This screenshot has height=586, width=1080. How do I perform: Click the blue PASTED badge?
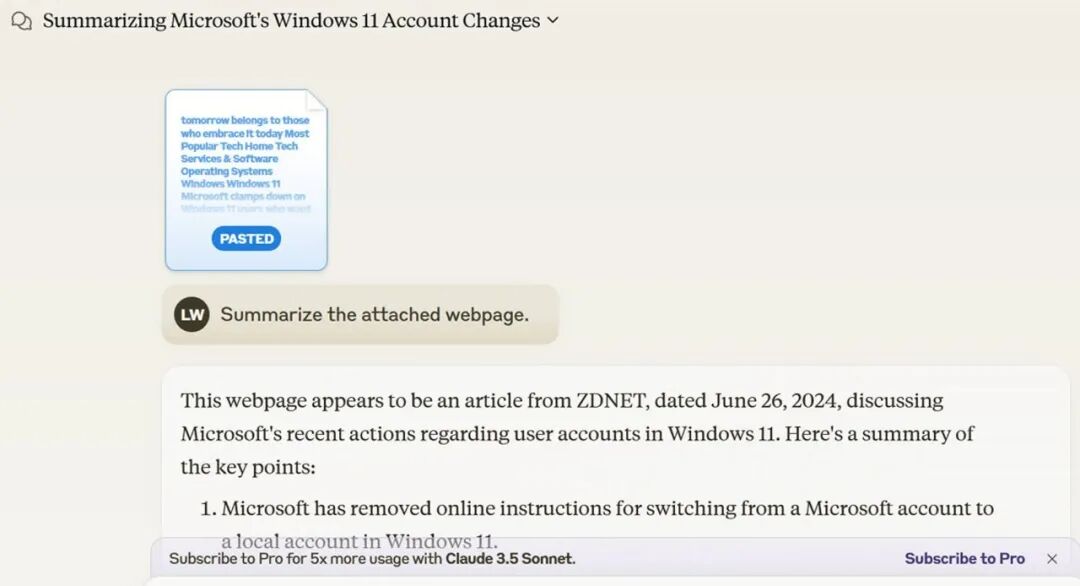tap(246, 239)
